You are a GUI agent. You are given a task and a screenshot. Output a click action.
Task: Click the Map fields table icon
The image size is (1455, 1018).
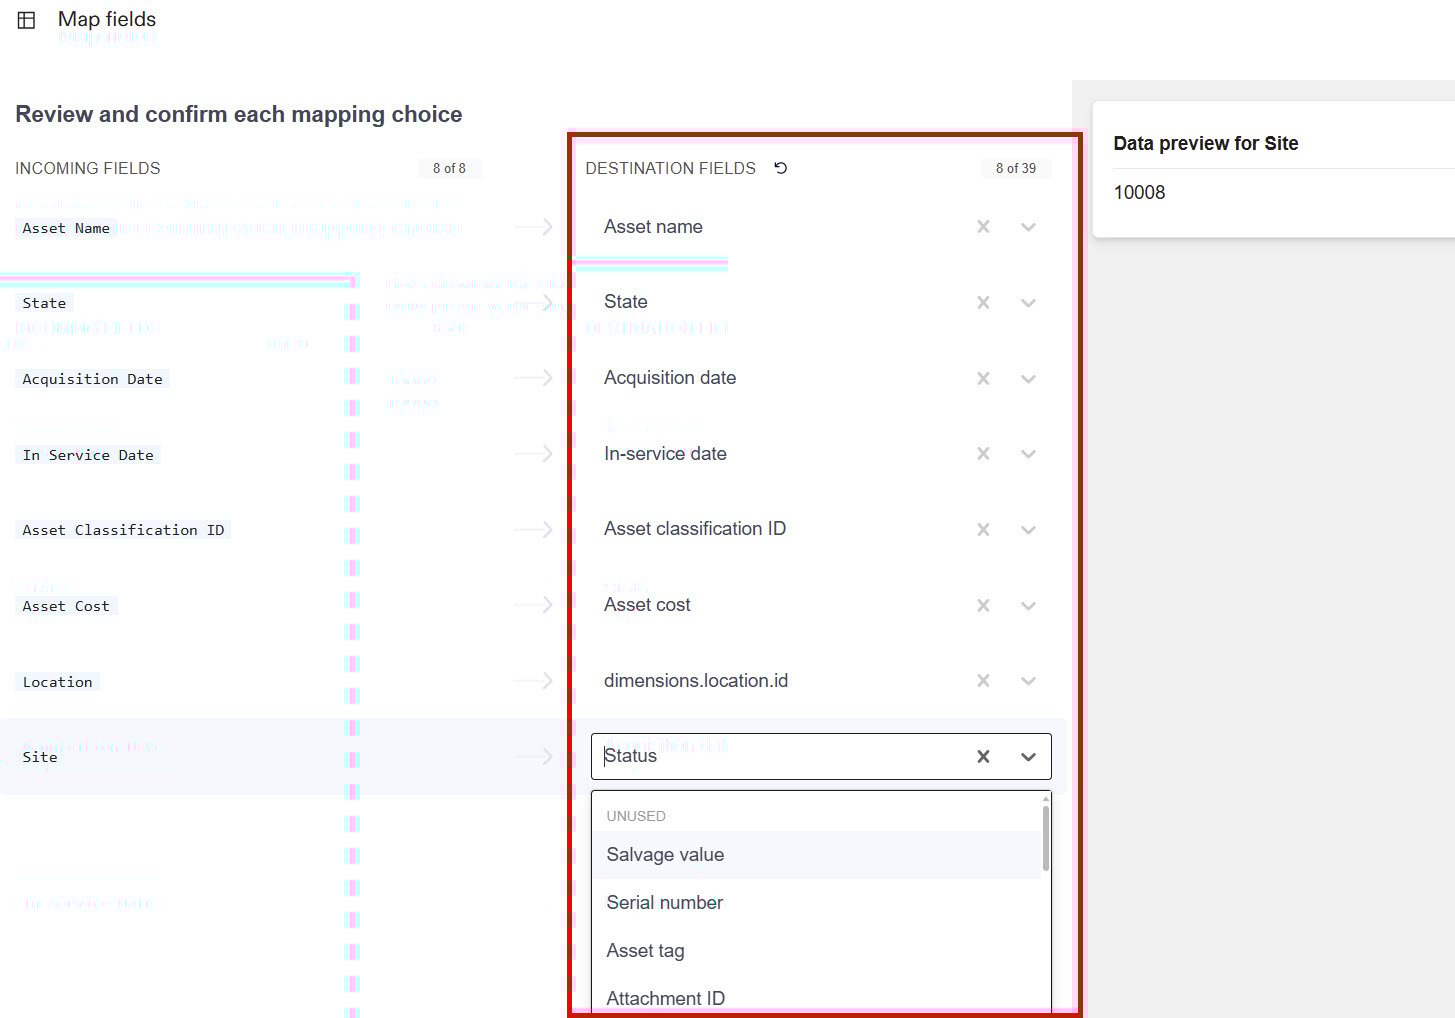[27, 20]
